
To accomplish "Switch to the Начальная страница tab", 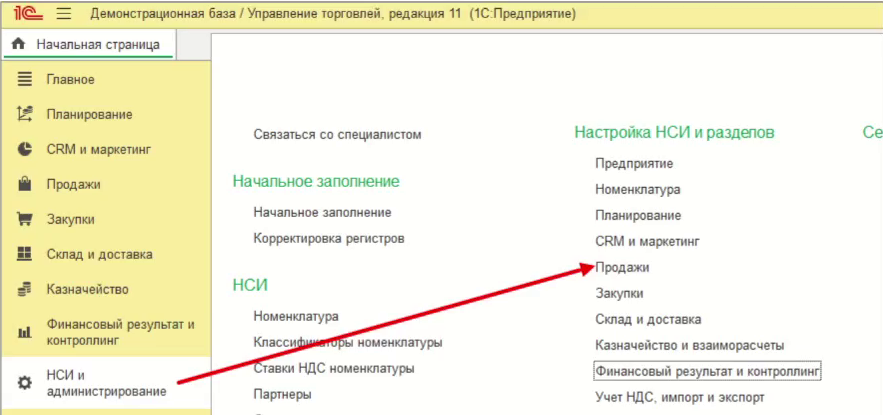I will click(88, 44).
